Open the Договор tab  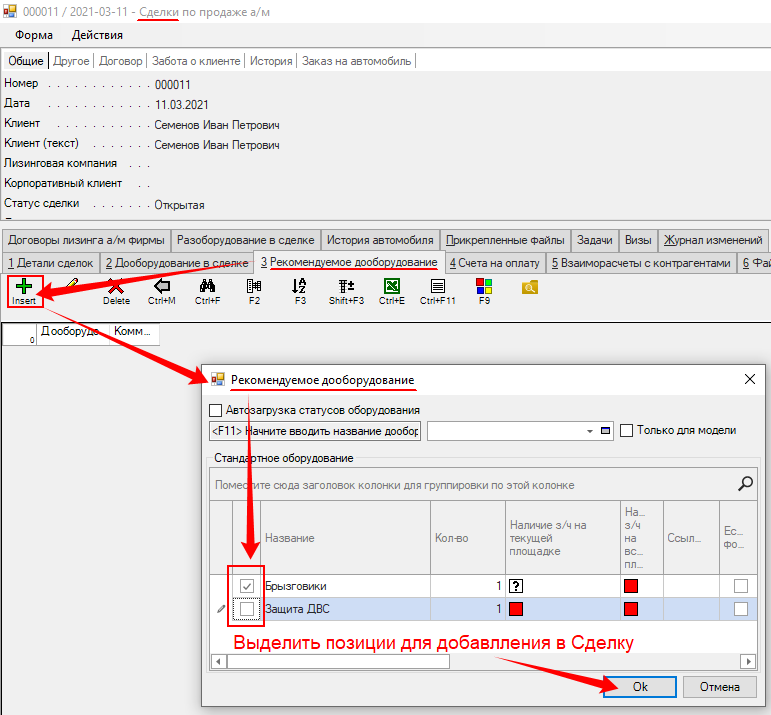[121, 61]
